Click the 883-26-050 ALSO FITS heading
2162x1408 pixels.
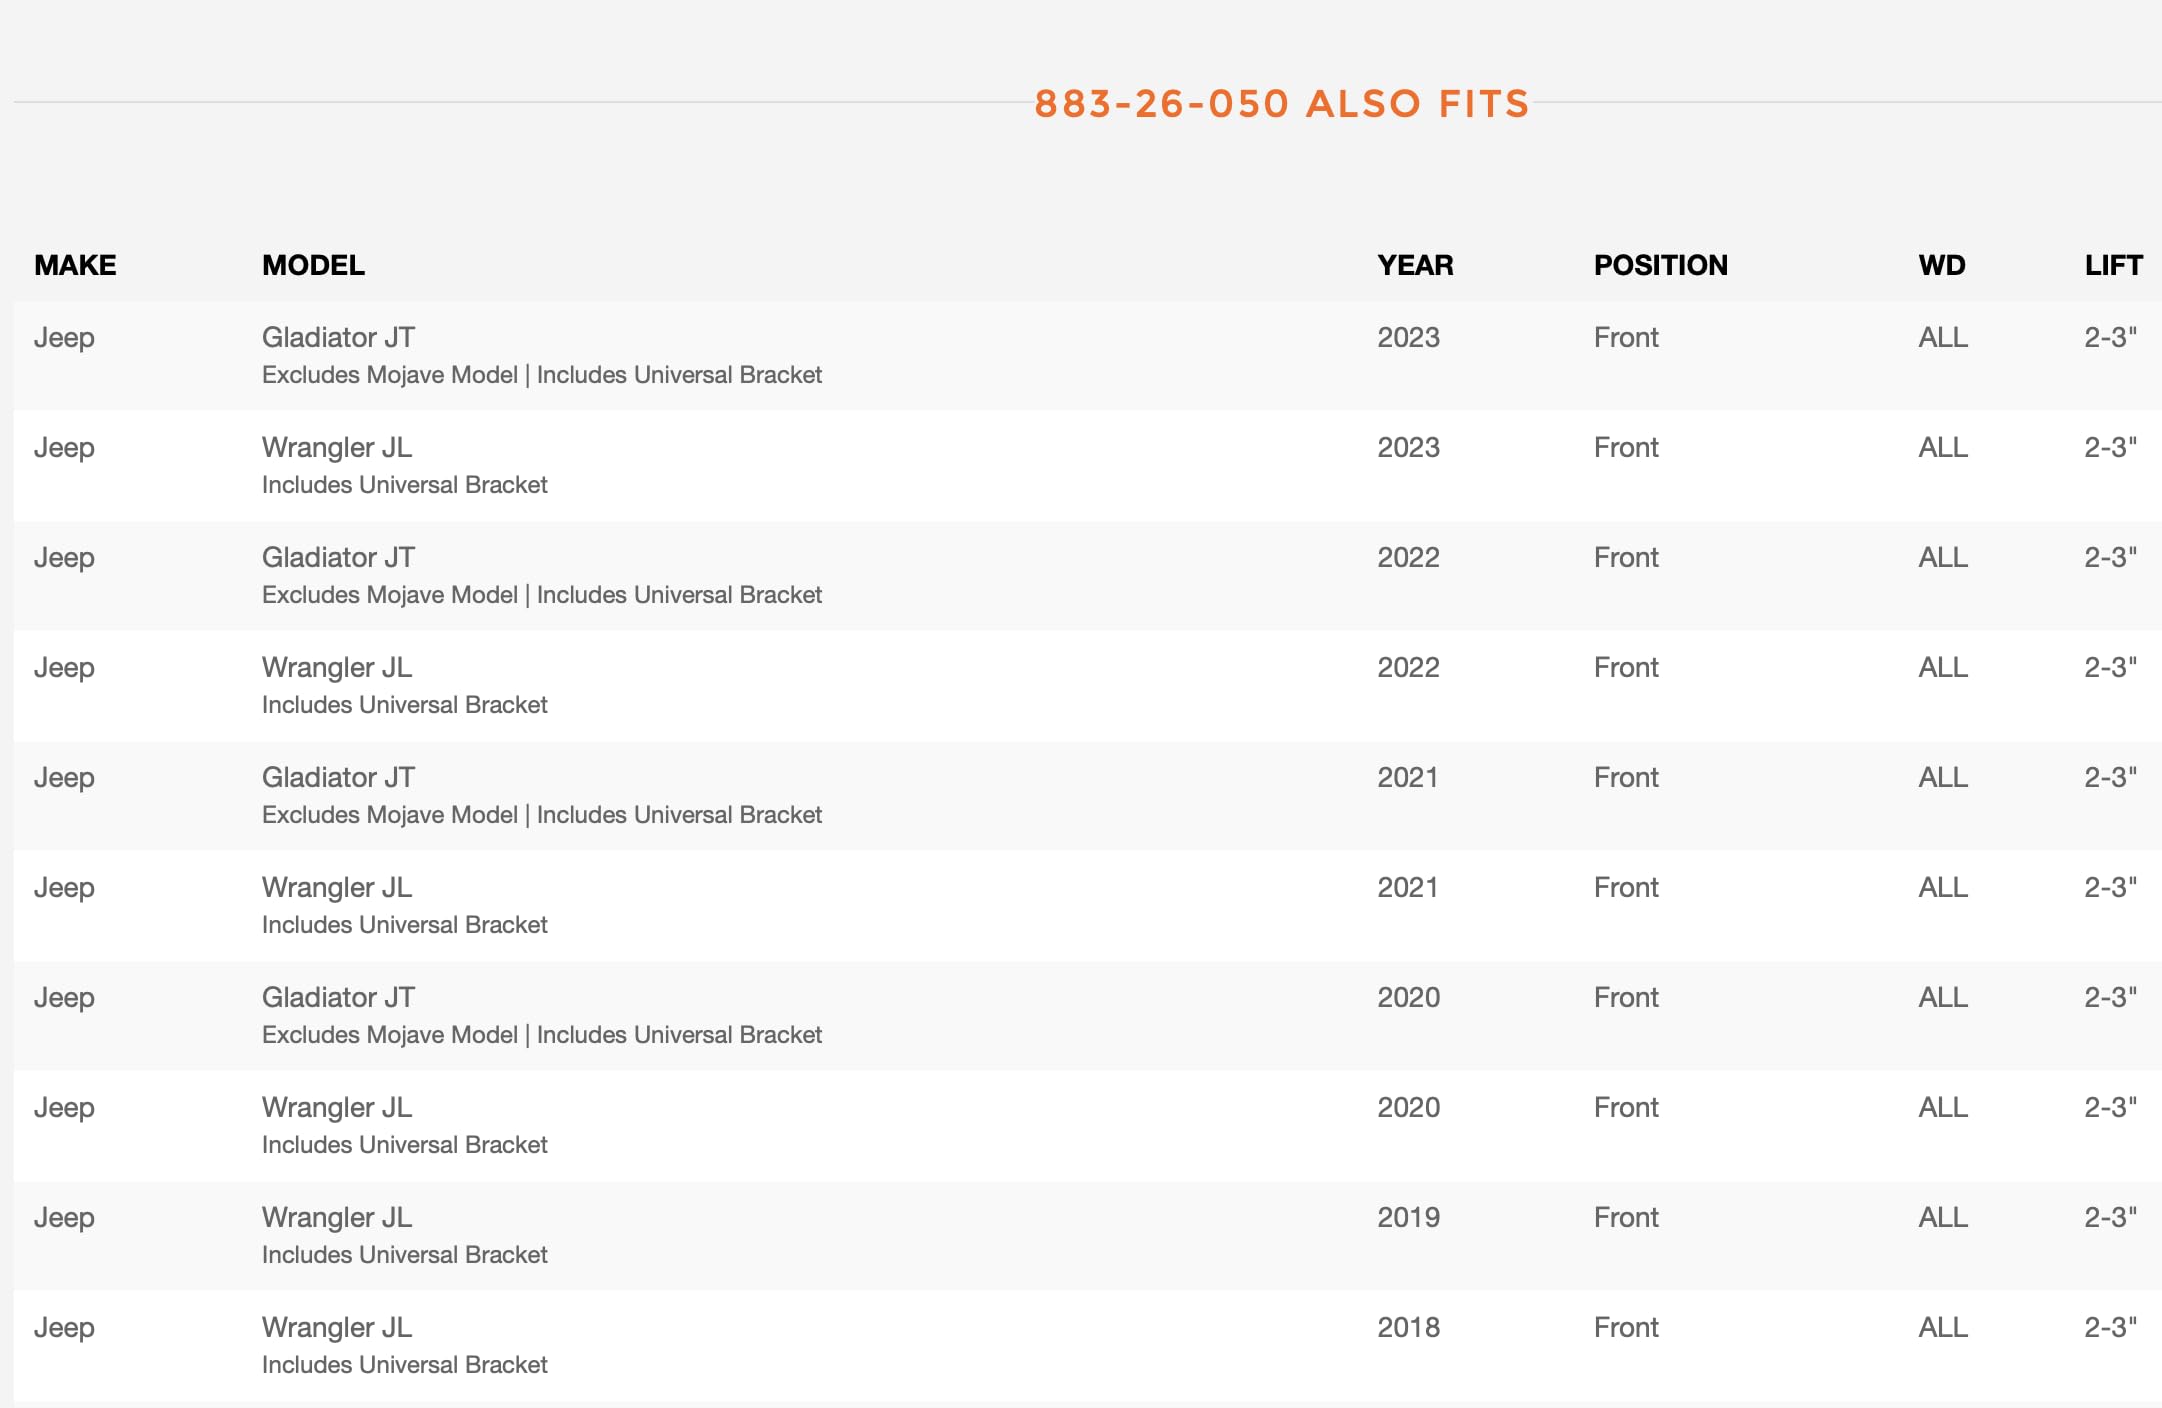pyautogui.click(x=1281, y=104)
